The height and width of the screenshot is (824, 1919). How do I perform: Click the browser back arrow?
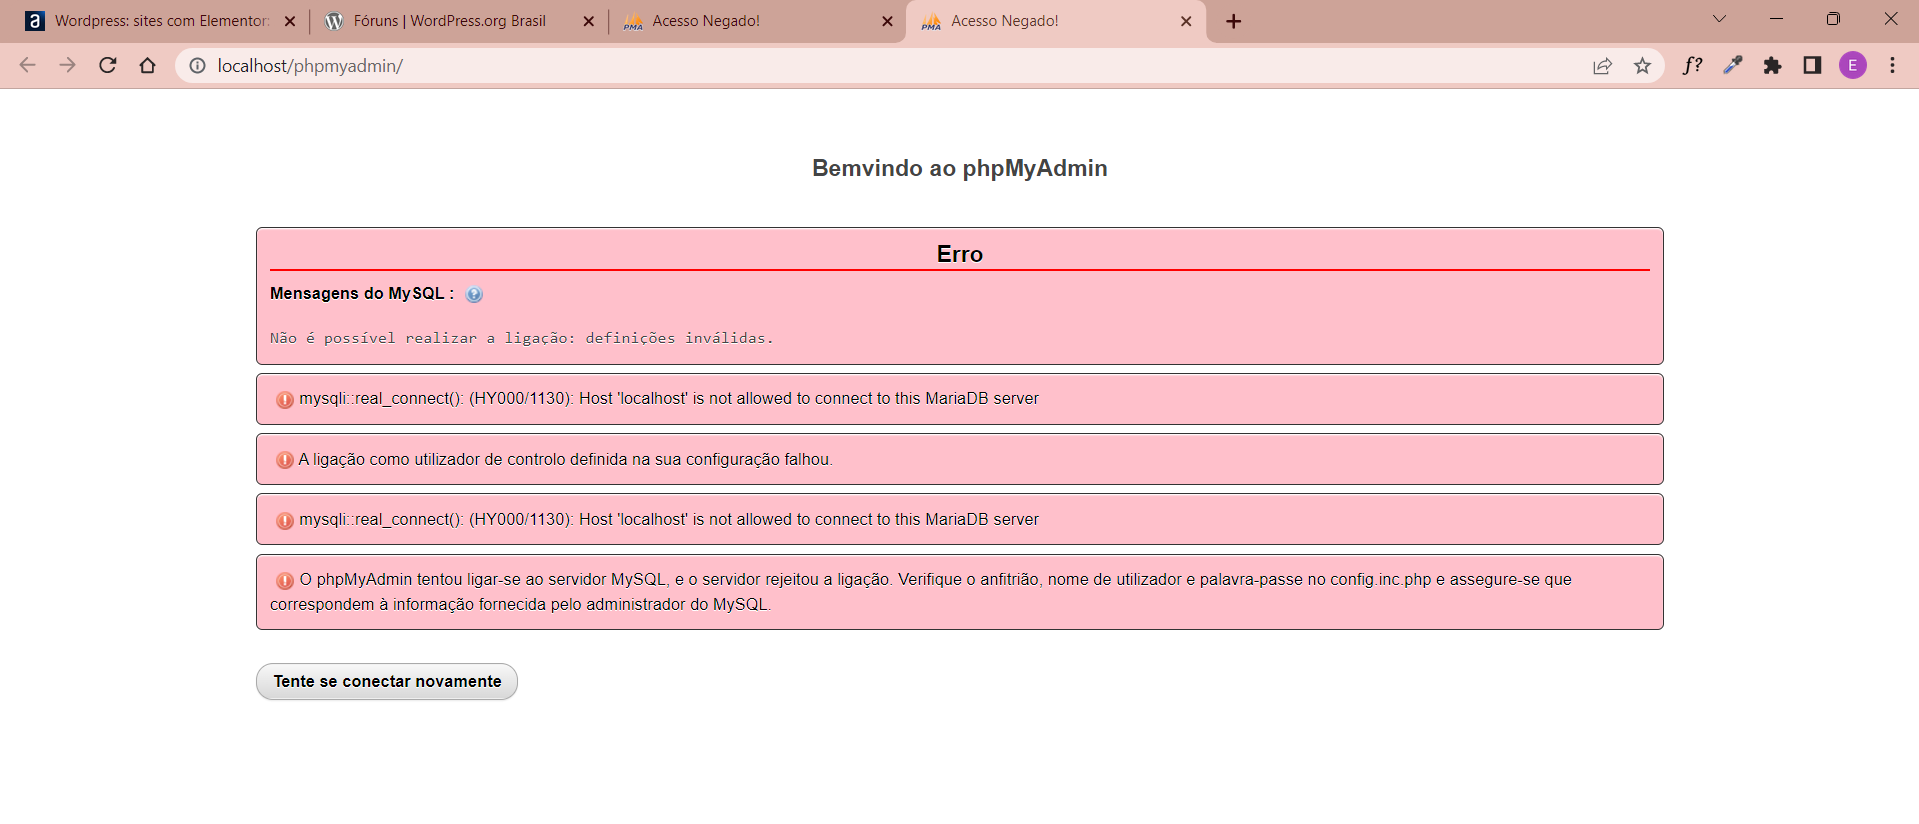pos(28,66)
